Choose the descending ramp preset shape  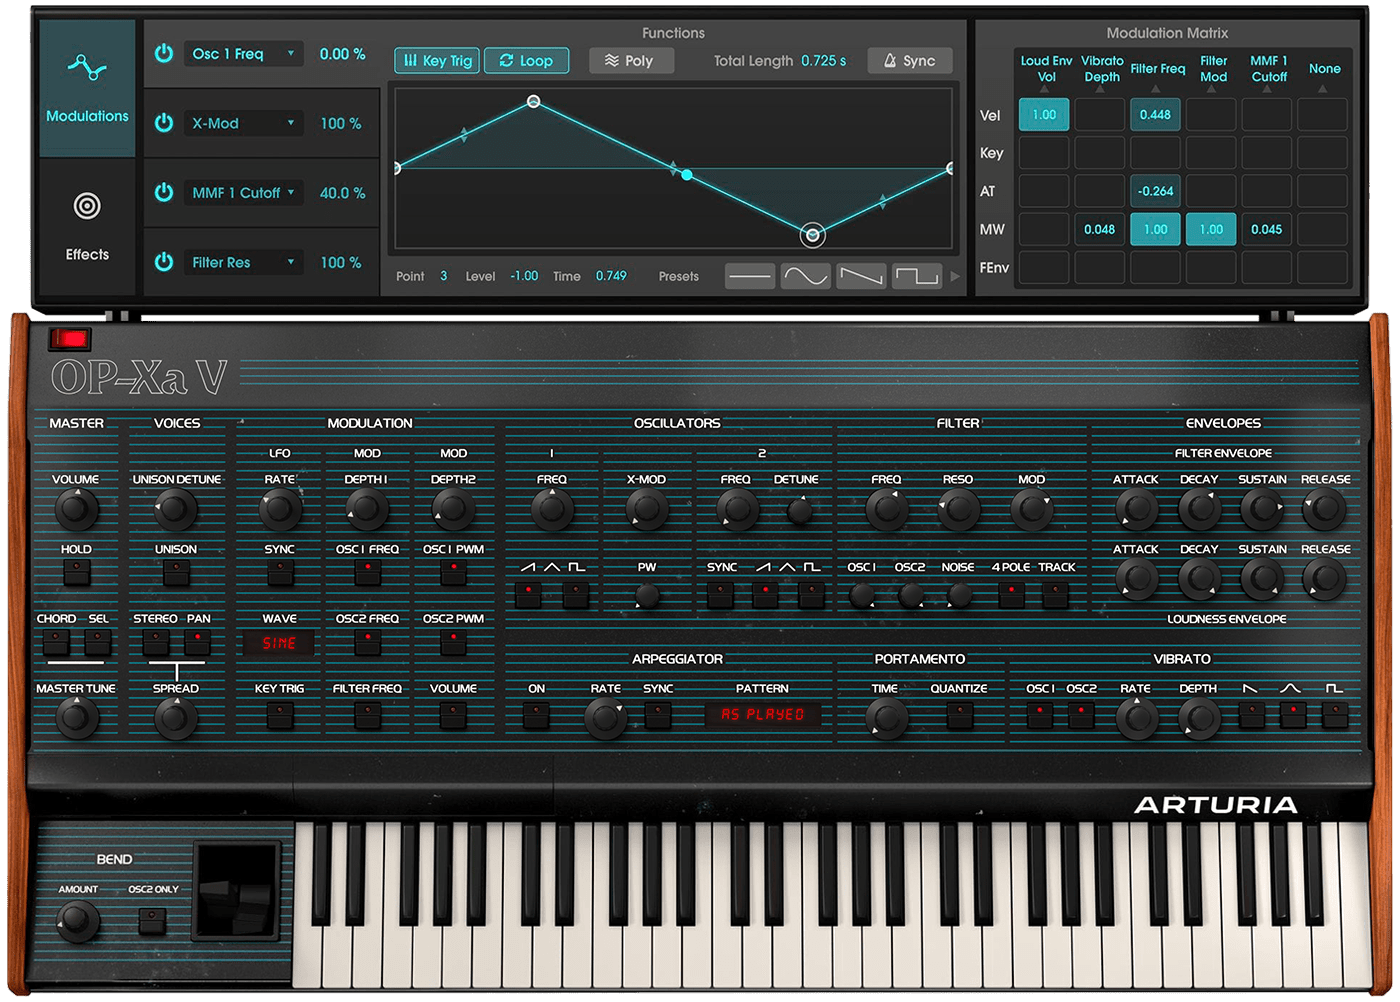(x=861, y=276)
